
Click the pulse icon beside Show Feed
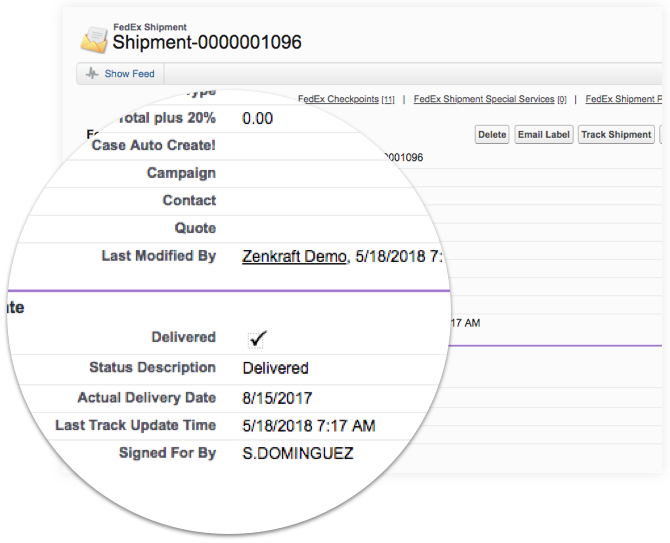tap(92, 73)
